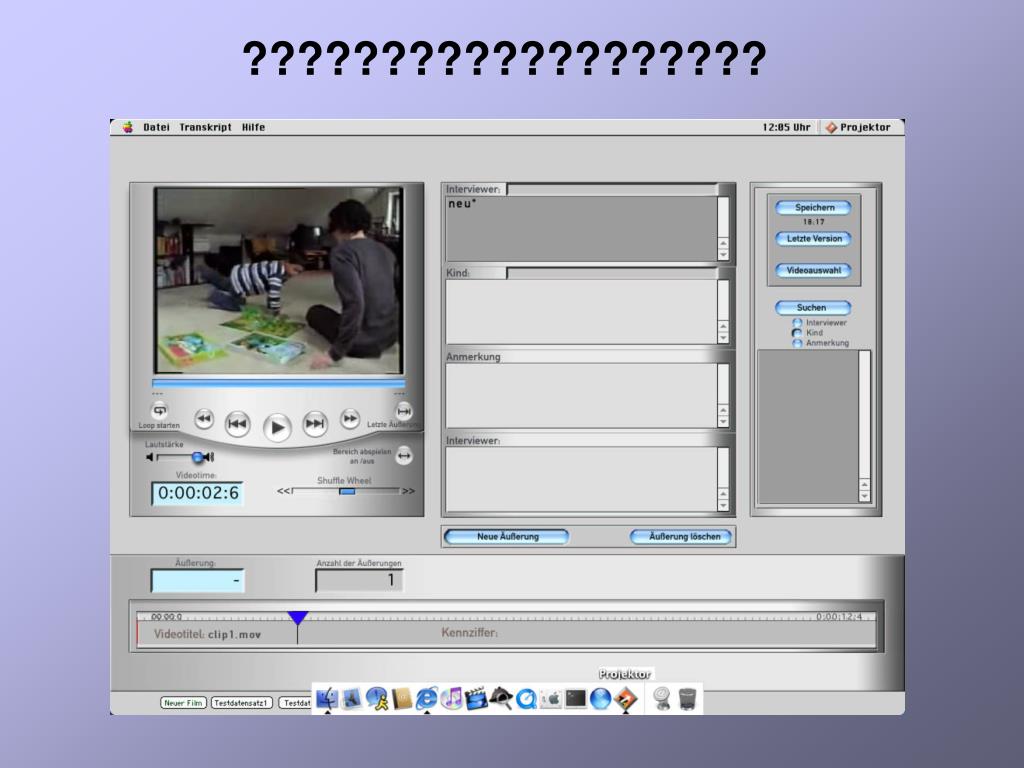Open the Datei menu
This screenshot has height=768, width=1024.
(156, 127)
